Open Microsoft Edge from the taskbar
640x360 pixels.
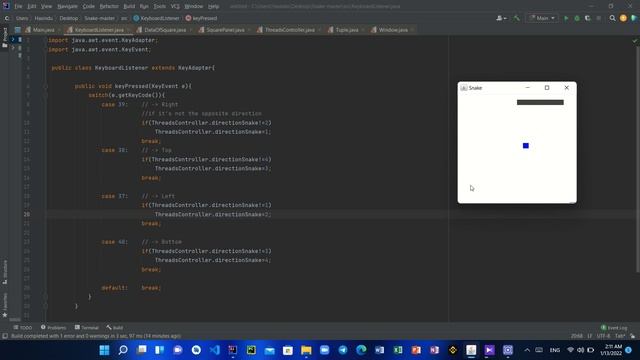click(x=361, y=350)
